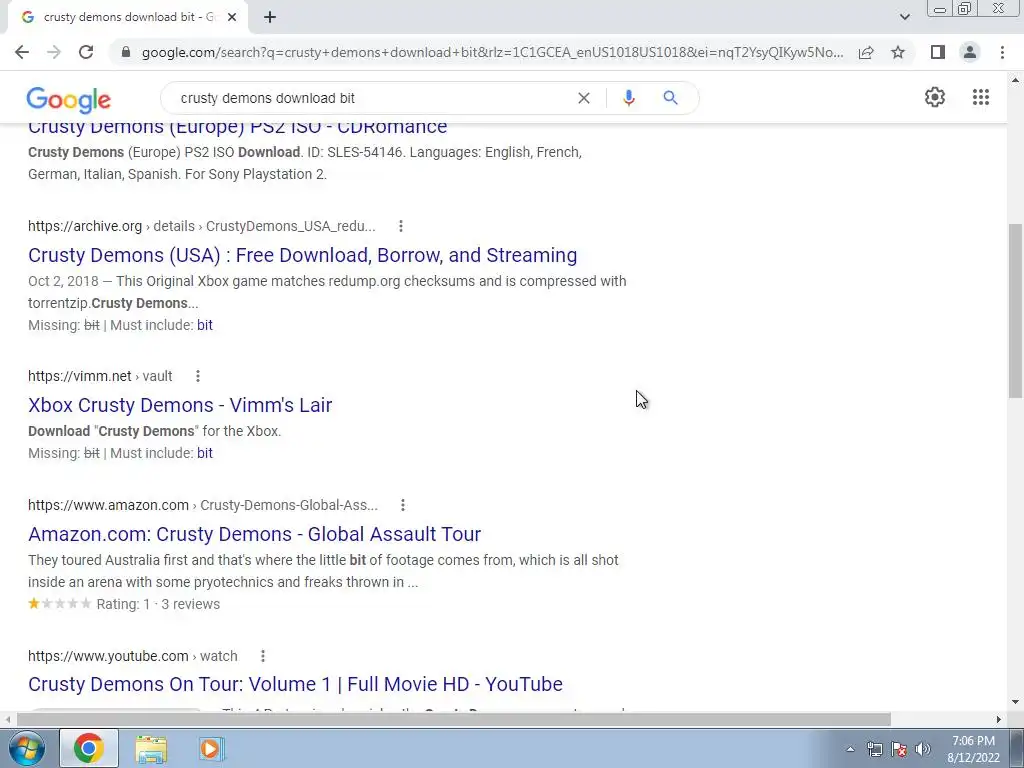This screenshot has height=768, width=1024.
Task: Click horizontal scrollbar left arrow
Action: coord(8,719)
